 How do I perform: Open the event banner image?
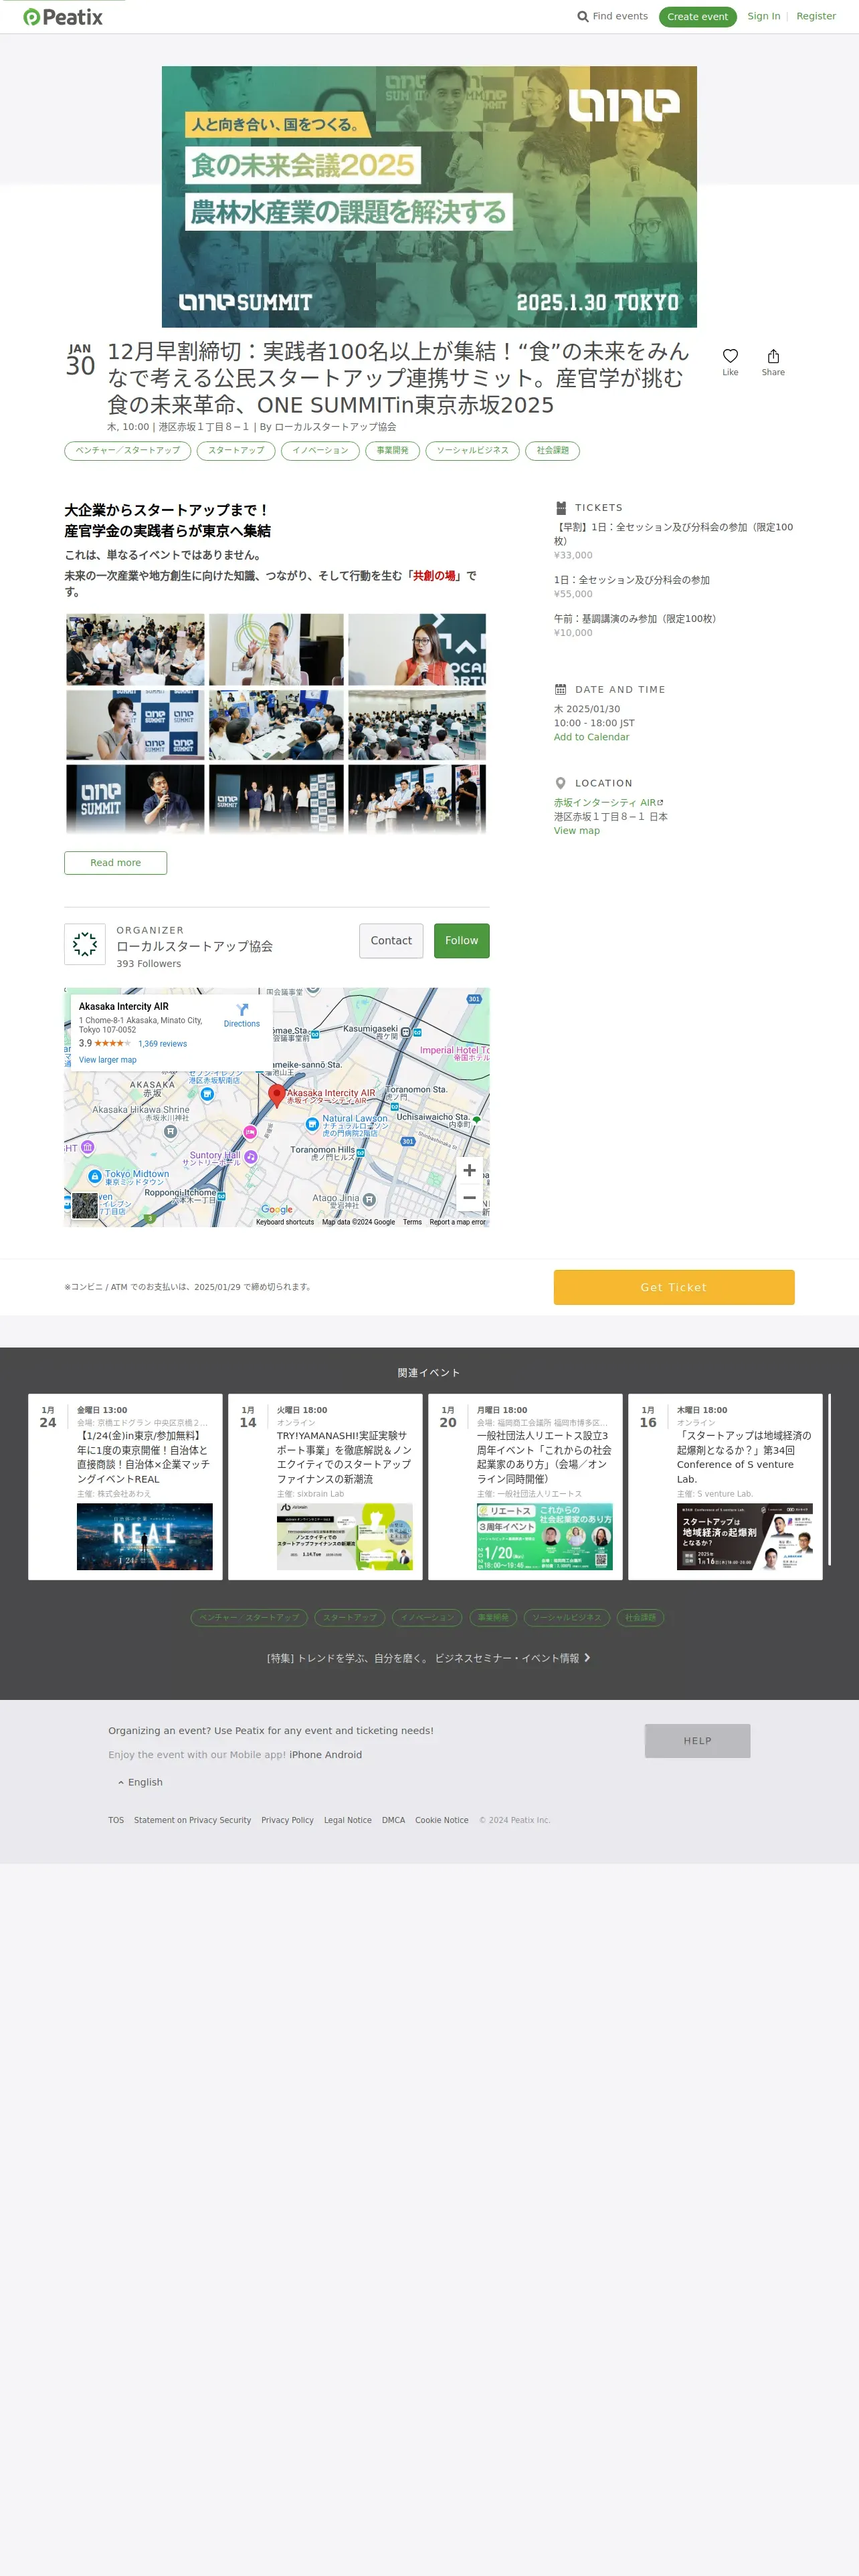[429, 197]
